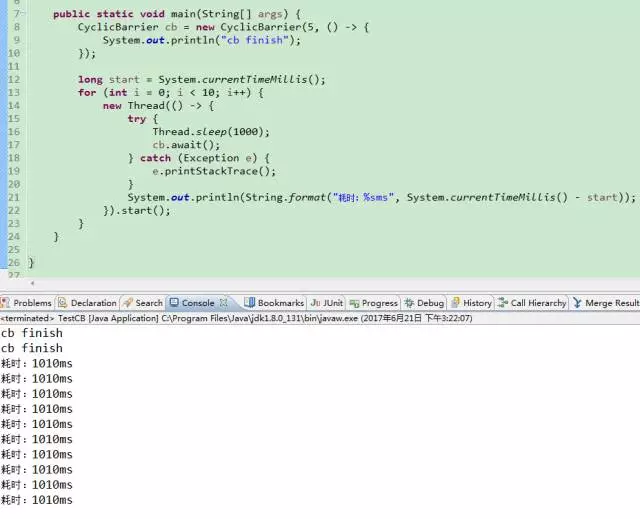The image size is (640, 519).
Task: Click the CyclicBarrier declaration on line 8
Action: tap(112, 27)
